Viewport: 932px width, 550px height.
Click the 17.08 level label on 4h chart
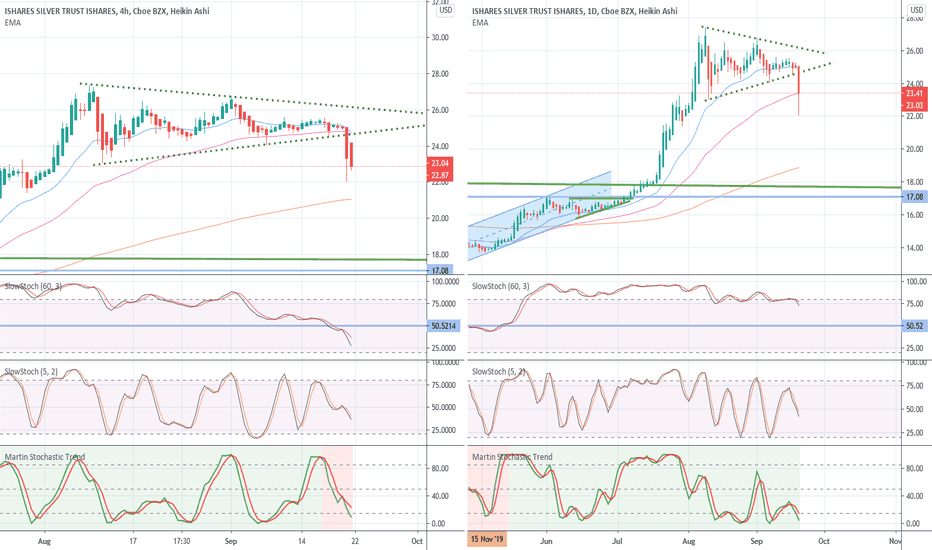(440, 270)
